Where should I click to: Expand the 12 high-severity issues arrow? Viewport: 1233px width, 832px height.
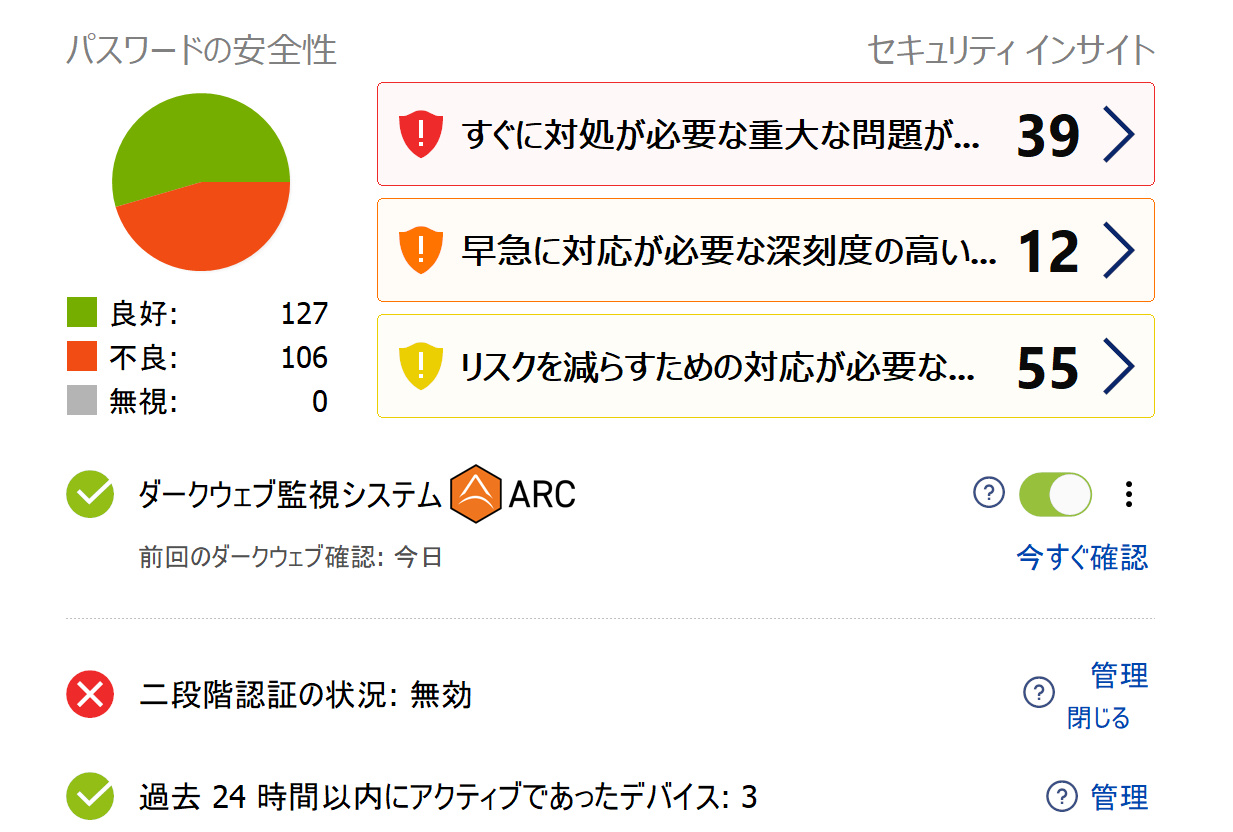point(1119,251)
